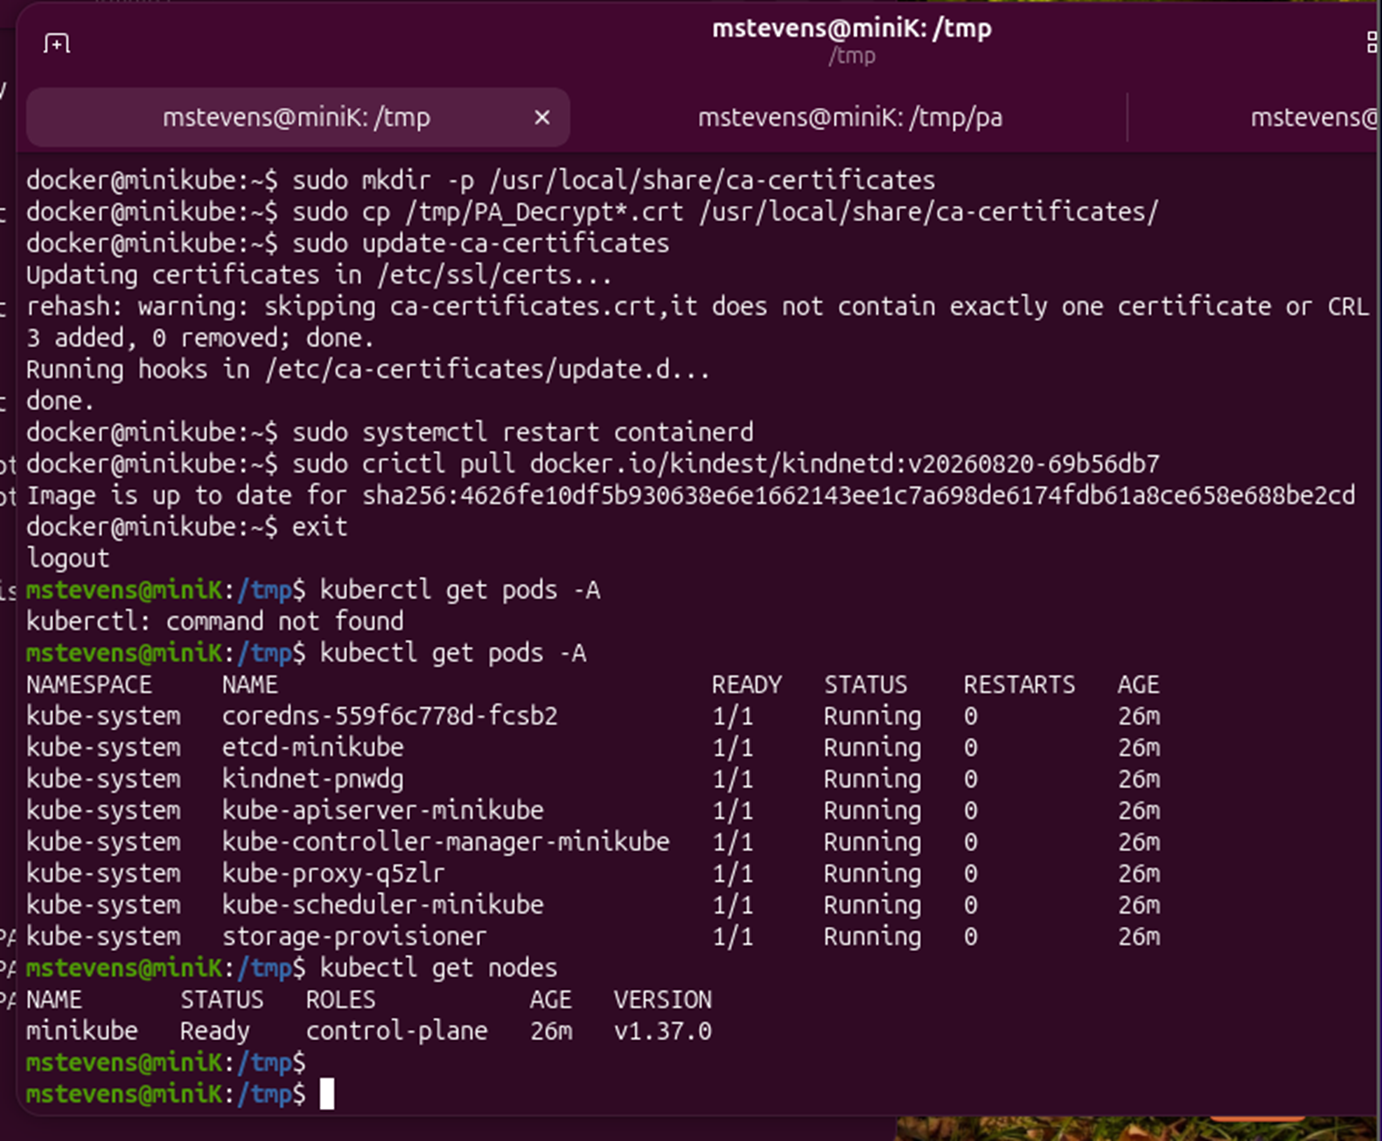
Task: Click the sha256 image digest line
Action: pyautogui.click(x=691, y=495)
